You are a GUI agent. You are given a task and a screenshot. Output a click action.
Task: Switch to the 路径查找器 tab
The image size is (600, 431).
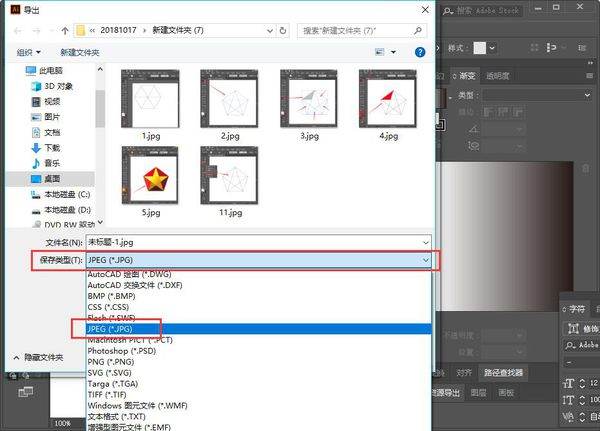[x=503, y=372]
